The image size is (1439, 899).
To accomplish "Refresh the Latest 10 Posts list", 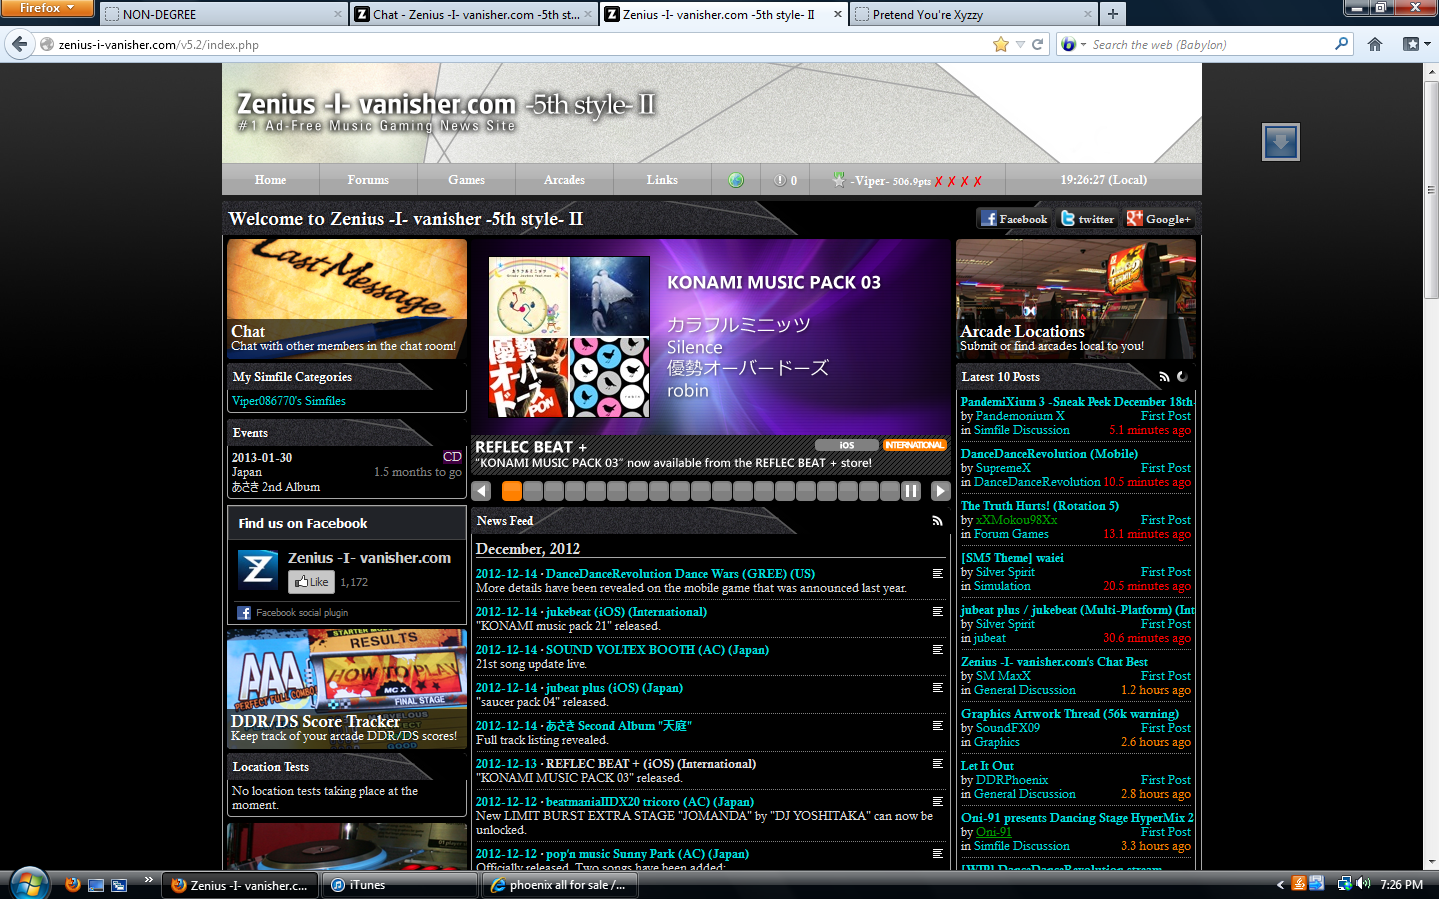I will click(x=1182, y=377).
